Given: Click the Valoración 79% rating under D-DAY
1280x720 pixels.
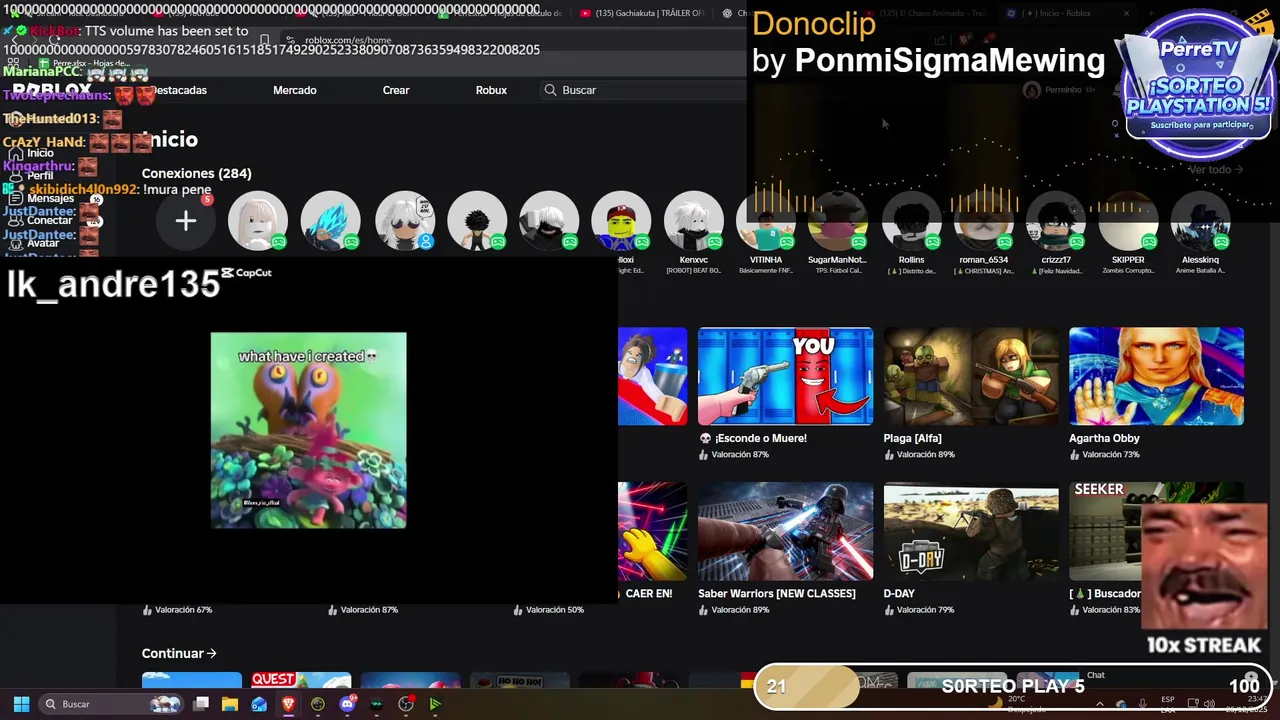Looking at the screenshot, I should (919, 610).
